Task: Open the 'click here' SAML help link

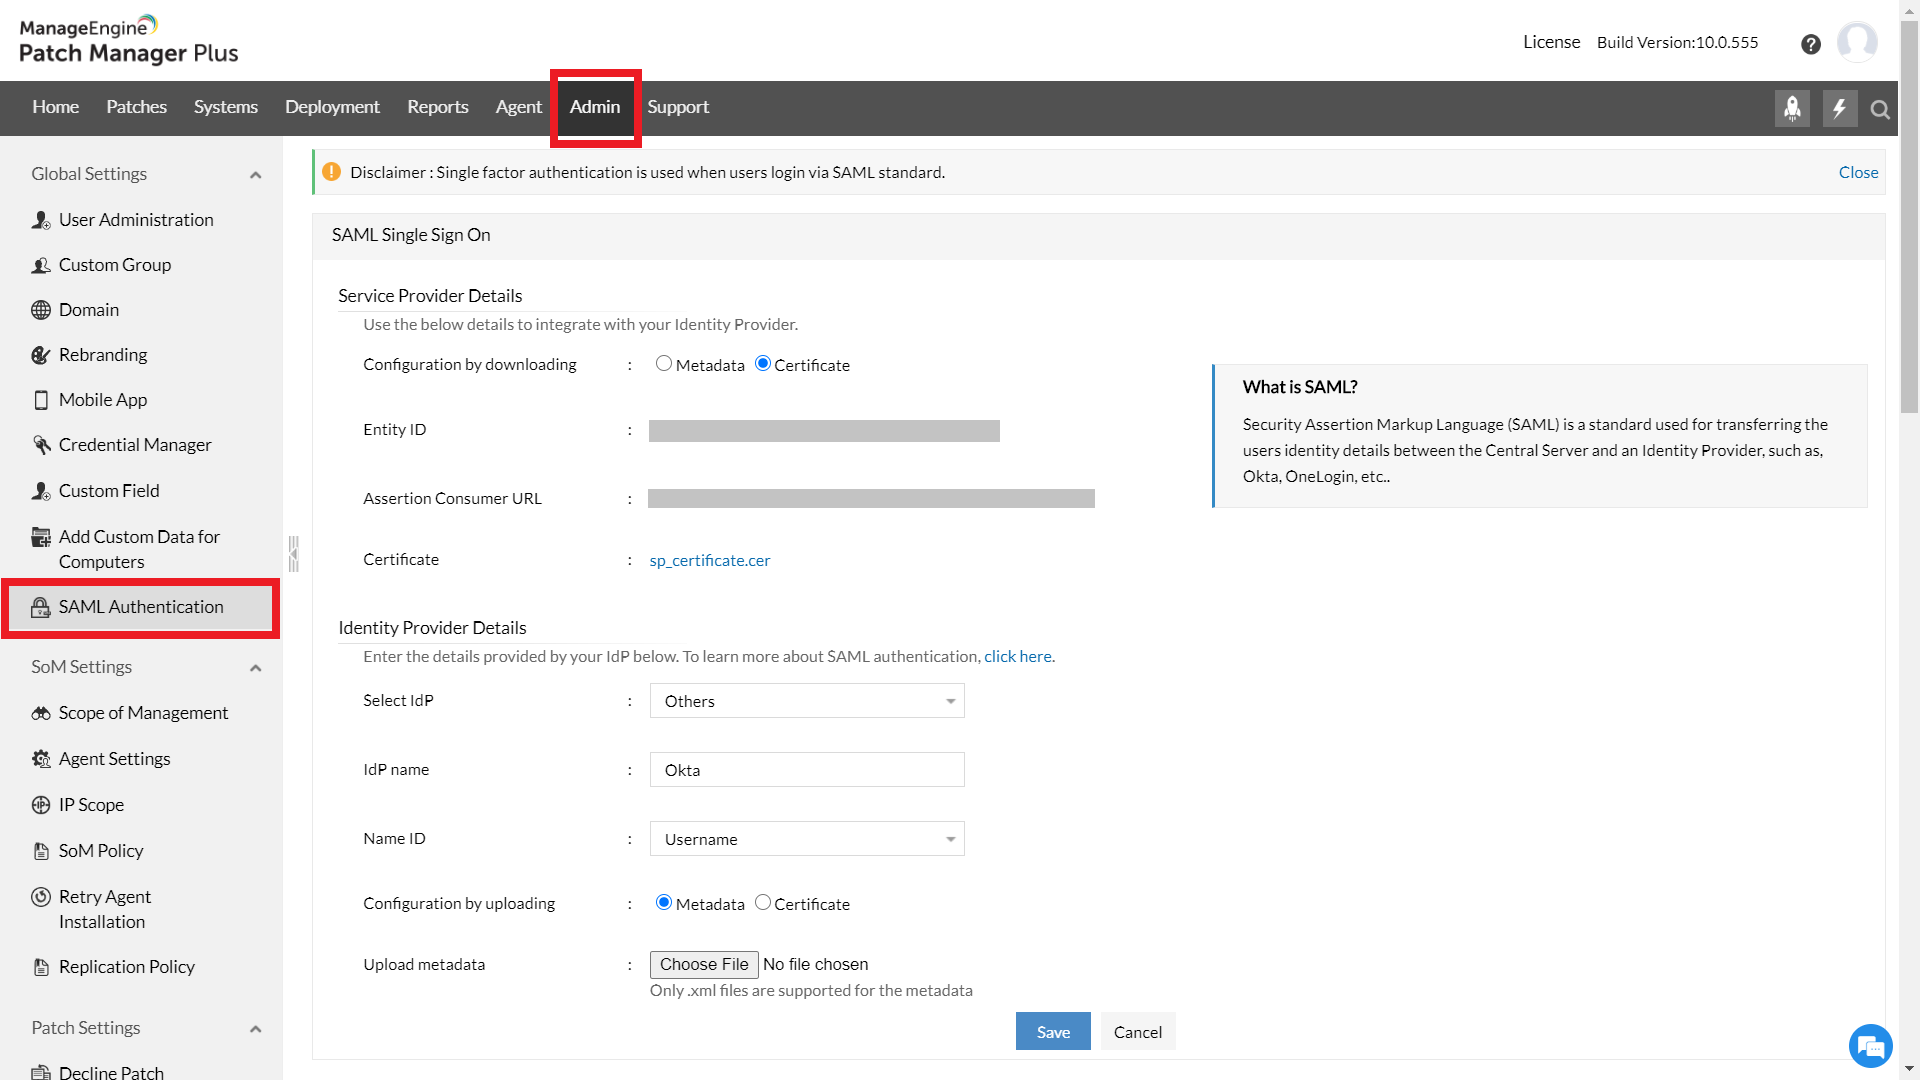Action: [1017, 656]
